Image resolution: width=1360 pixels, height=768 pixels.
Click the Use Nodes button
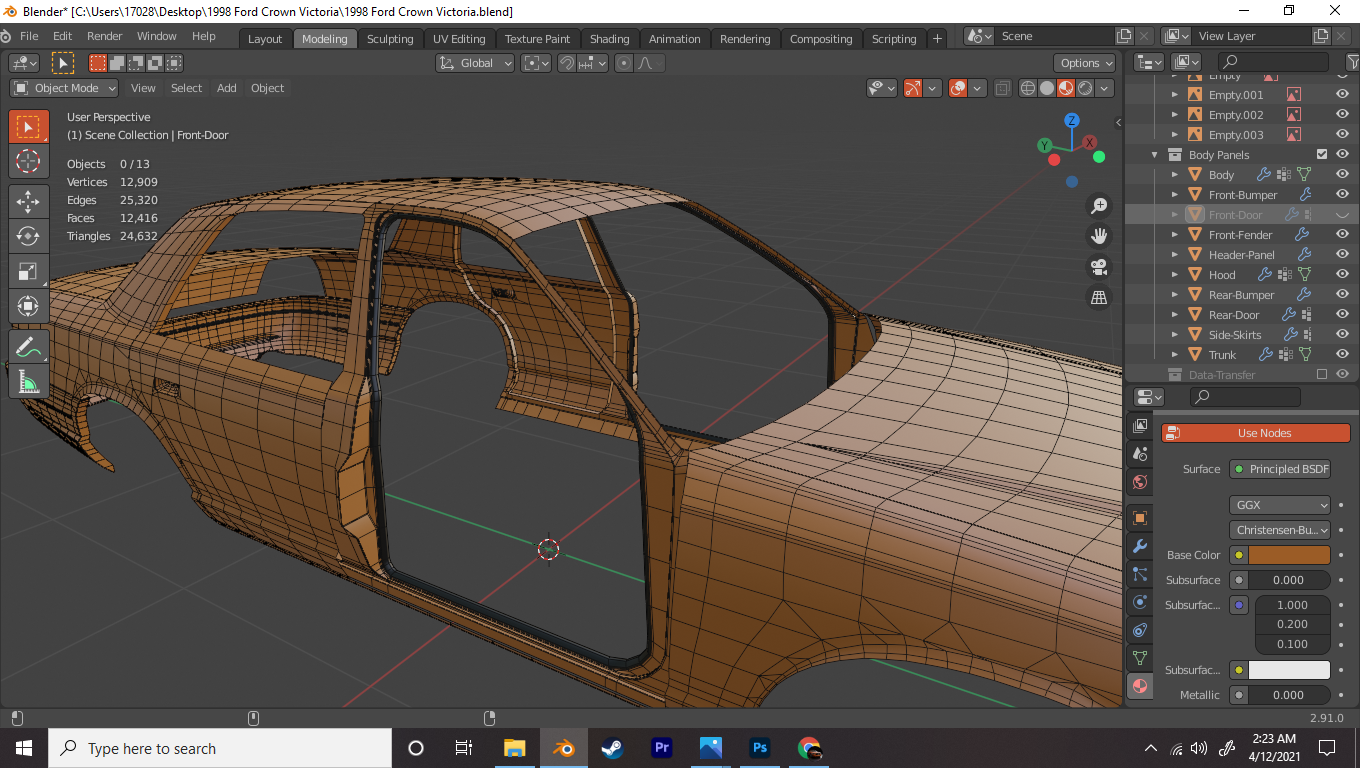(1255, 433)
